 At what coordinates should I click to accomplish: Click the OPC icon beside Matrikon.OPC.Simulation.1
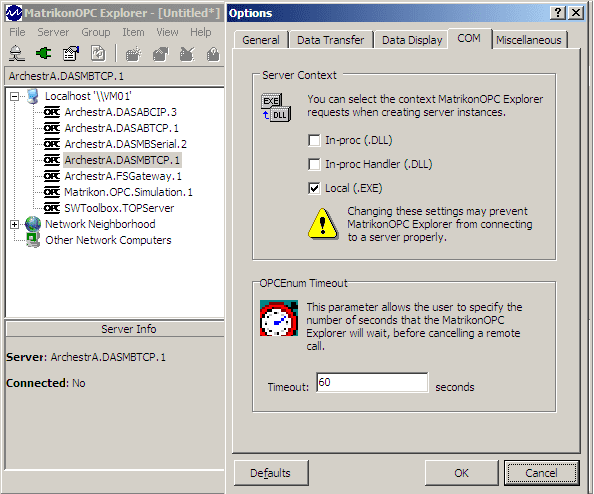coord(52,192)
